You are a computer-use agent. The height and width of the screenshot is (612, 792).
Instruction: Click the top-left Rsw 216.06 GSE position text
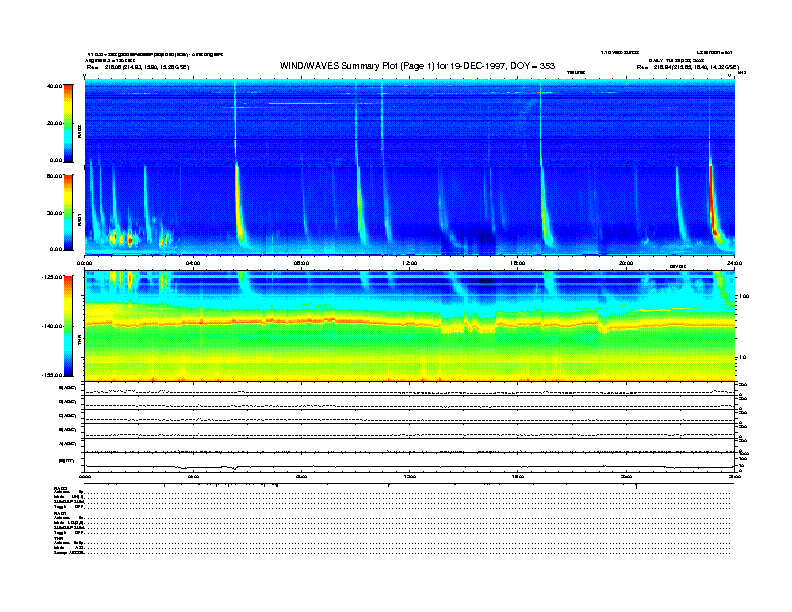click(138, 67)
